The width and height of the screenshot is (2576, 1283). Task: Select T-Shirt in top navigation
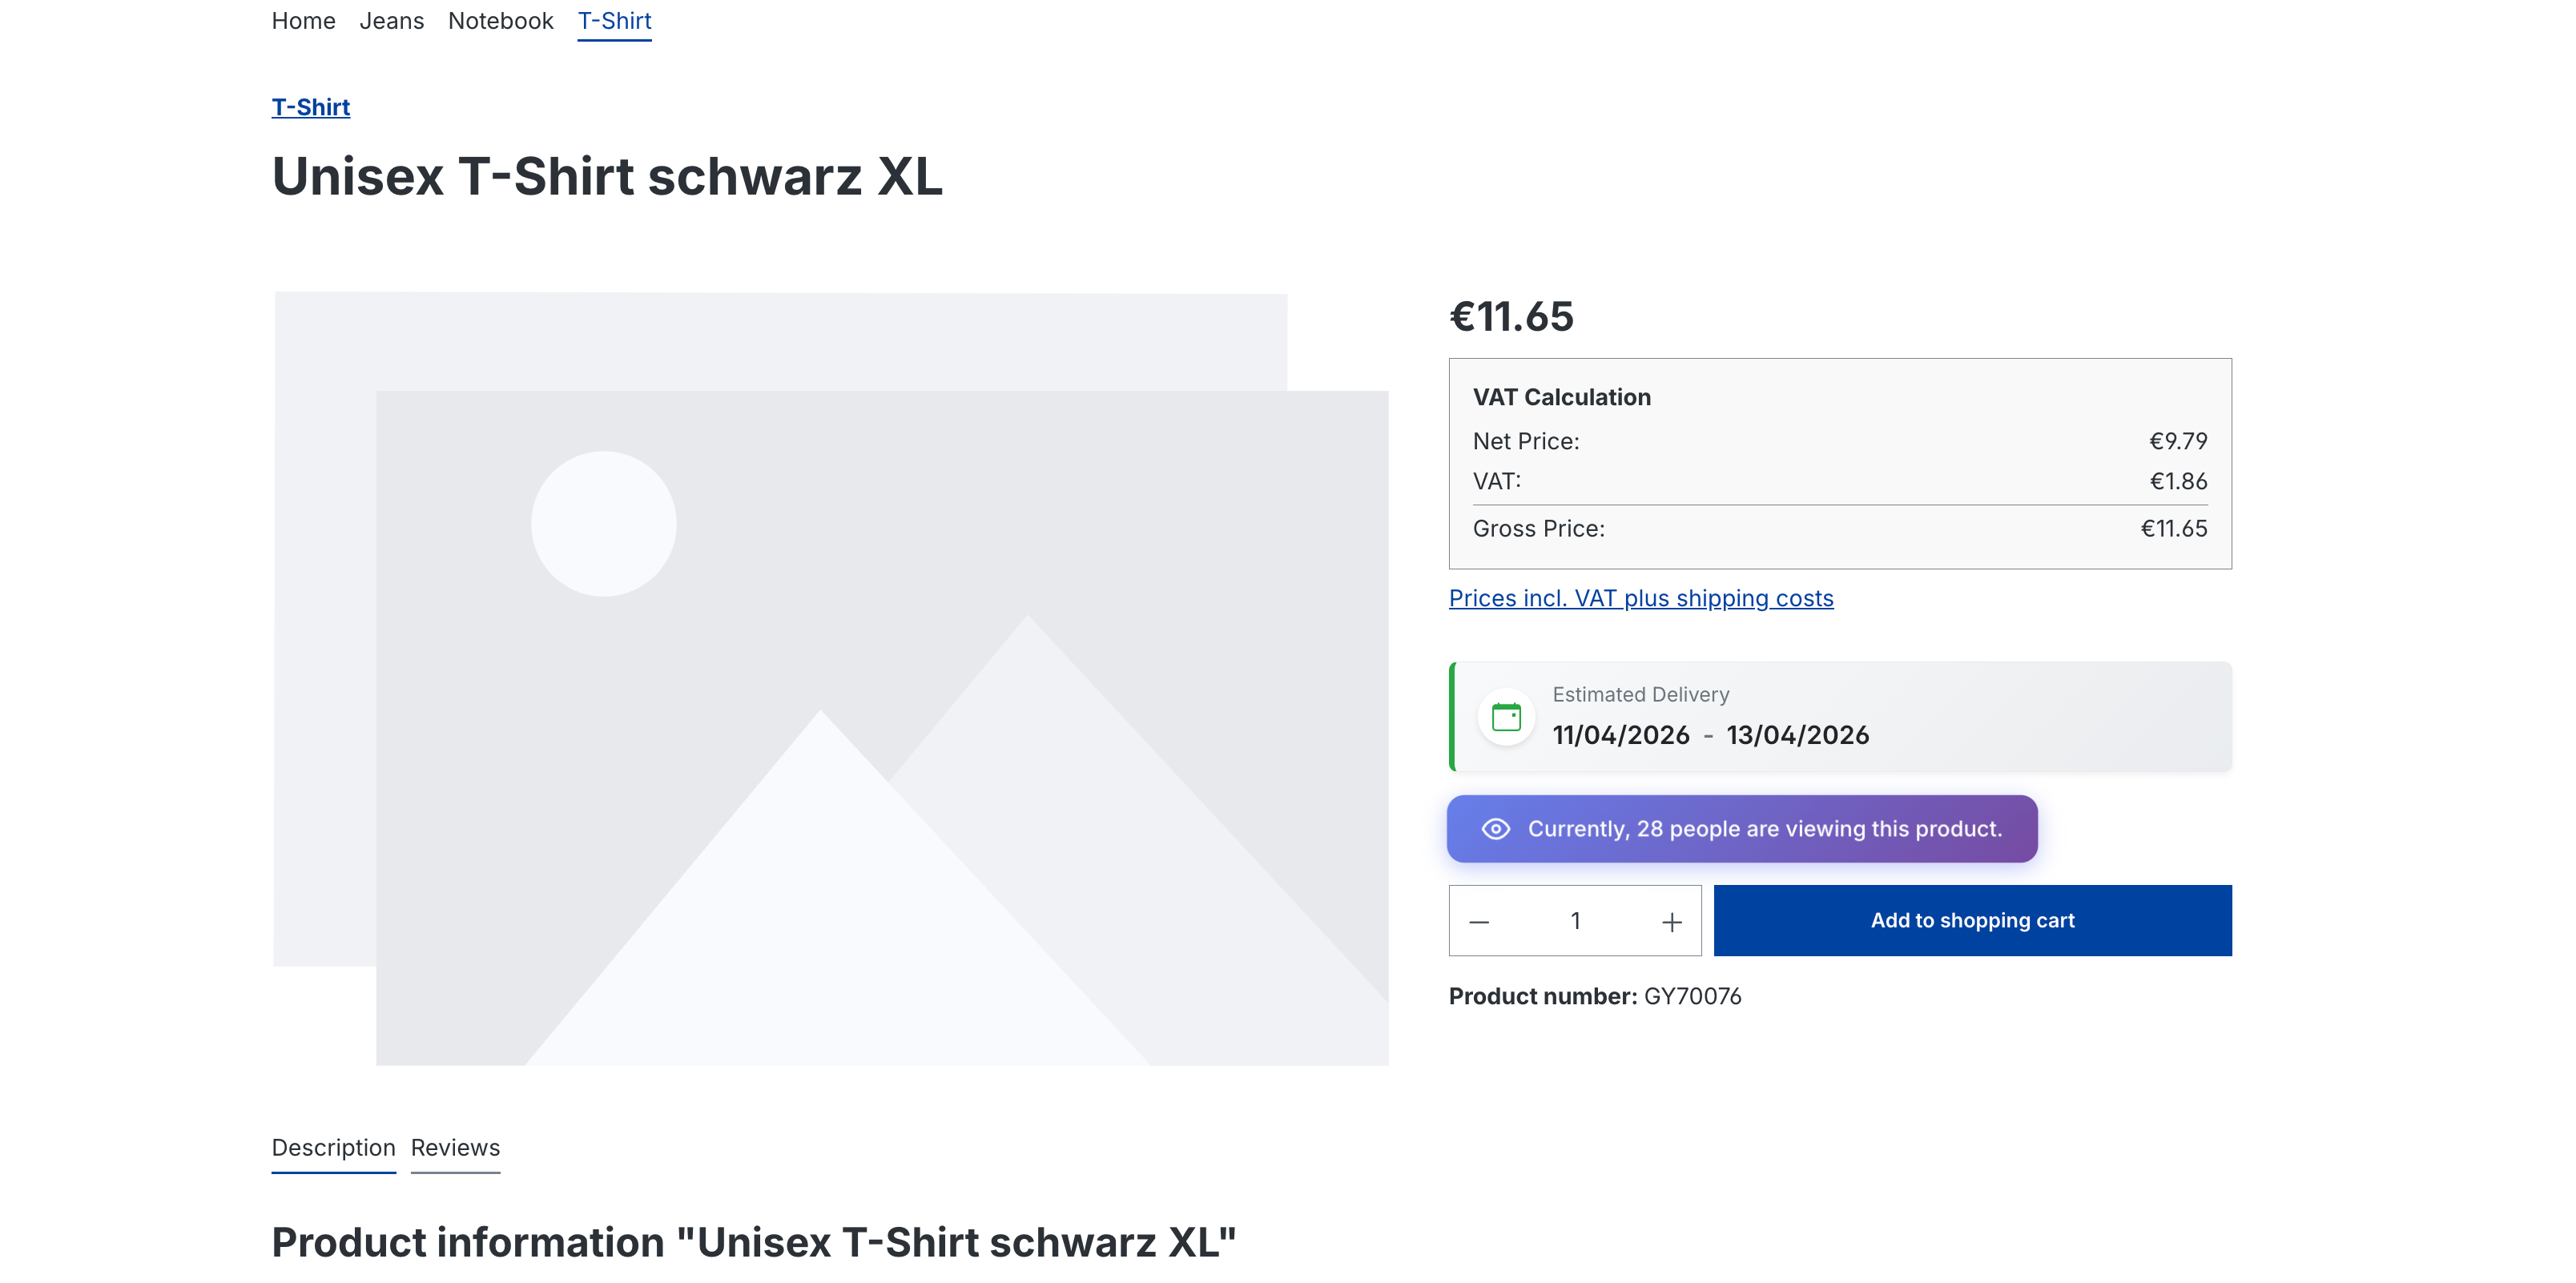[614, 21]
